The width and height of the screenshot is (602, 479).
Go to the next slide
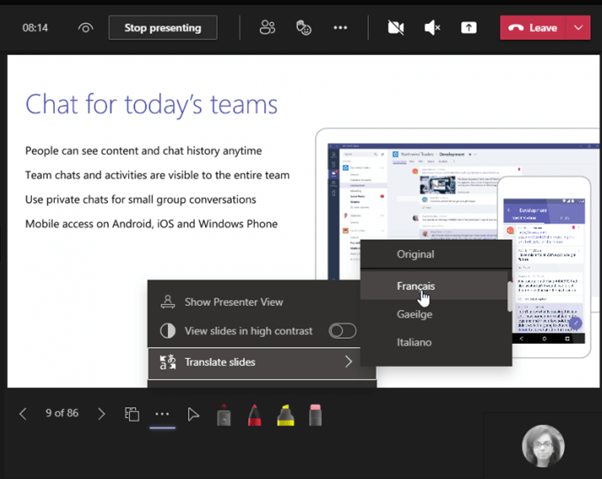[x=101, y=414]
